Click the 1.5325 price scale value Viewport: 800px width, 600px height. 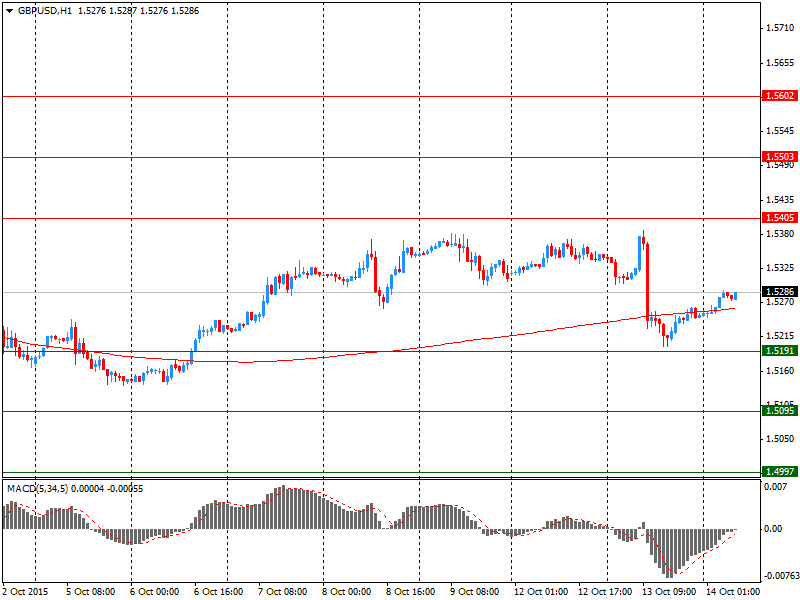click(x=781, y=268)
